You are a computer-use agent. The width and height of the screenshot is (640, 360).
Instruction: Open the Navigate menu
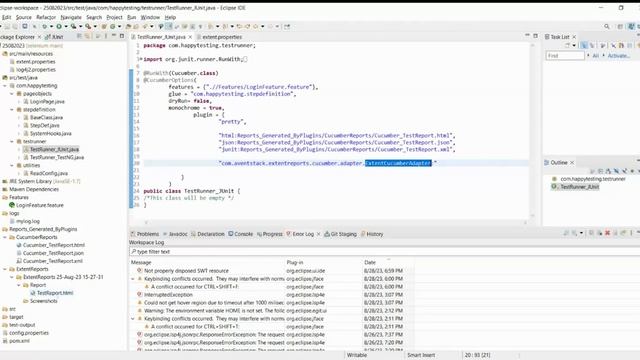click(x=71, y=17)
